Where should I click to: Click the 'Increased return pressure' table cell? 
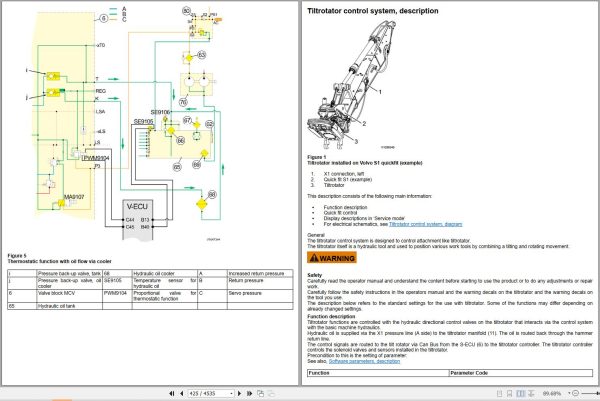[260, 274]
